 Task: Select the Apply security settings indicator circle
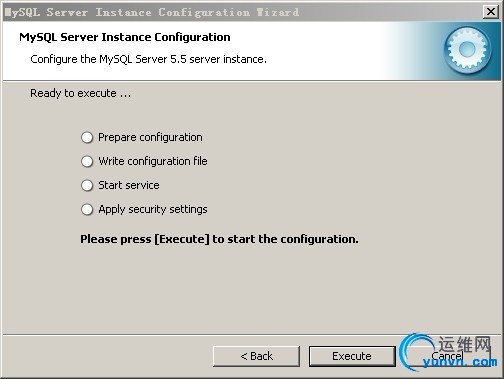tap(87, 209)
